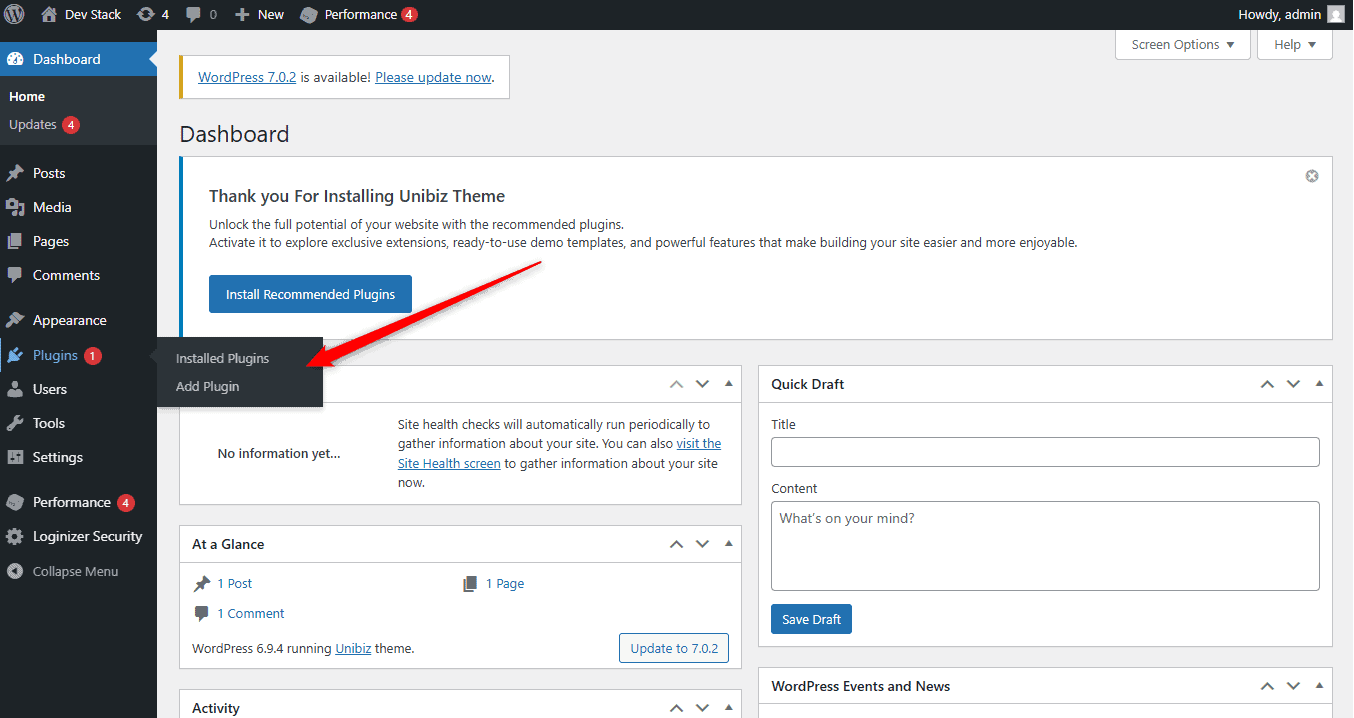Open the Posts menu label
This screenshot has width=1354, height=718.
49,173
